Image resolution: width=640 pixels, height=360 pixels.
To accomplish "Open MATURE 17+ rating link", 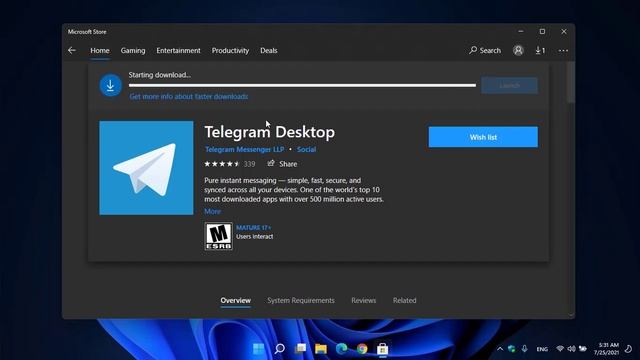I will [x=253, y=228].
